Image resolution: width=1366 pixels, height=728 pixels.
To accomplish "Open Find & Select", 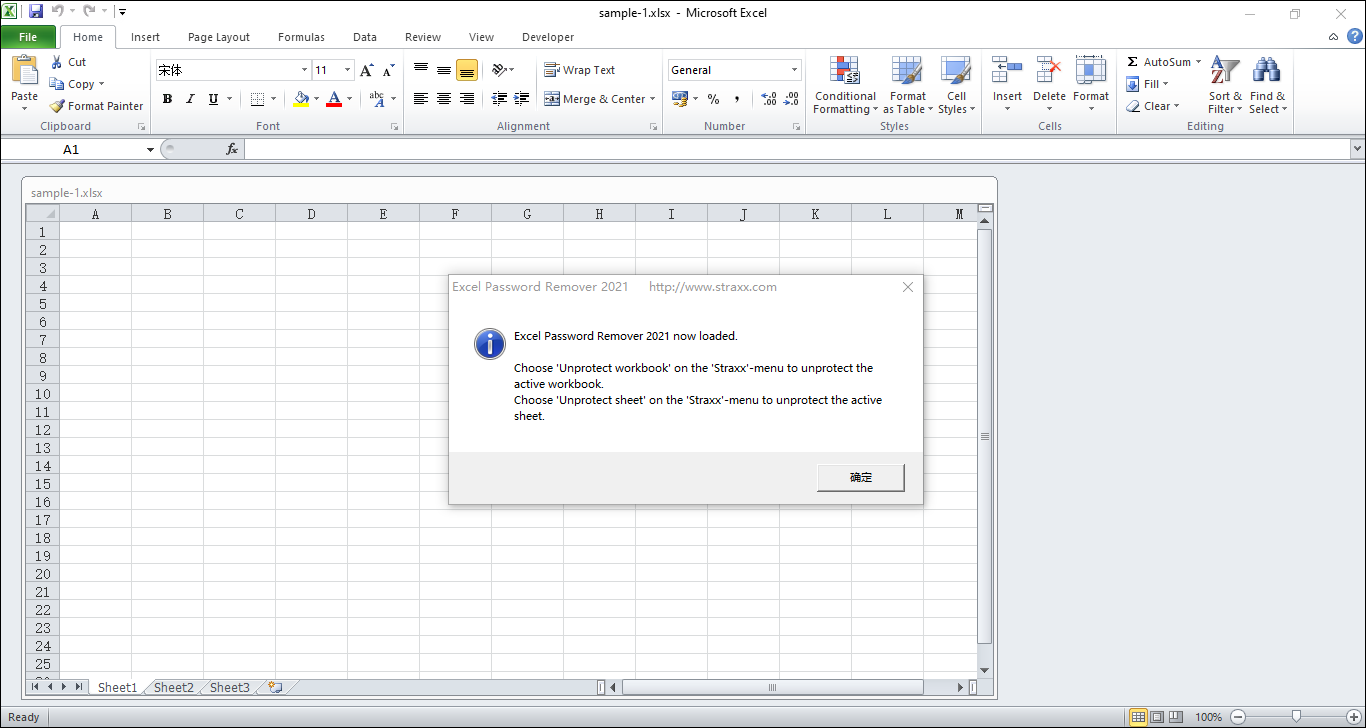I will tap(1267, 86).
